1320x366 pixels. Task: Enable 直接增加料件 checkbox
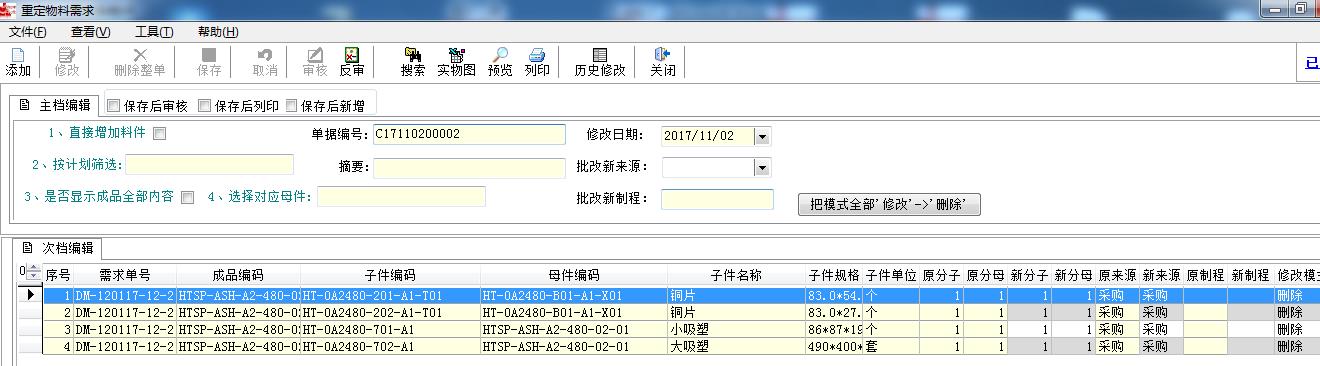pyautogui.click(x=160, y=133)
